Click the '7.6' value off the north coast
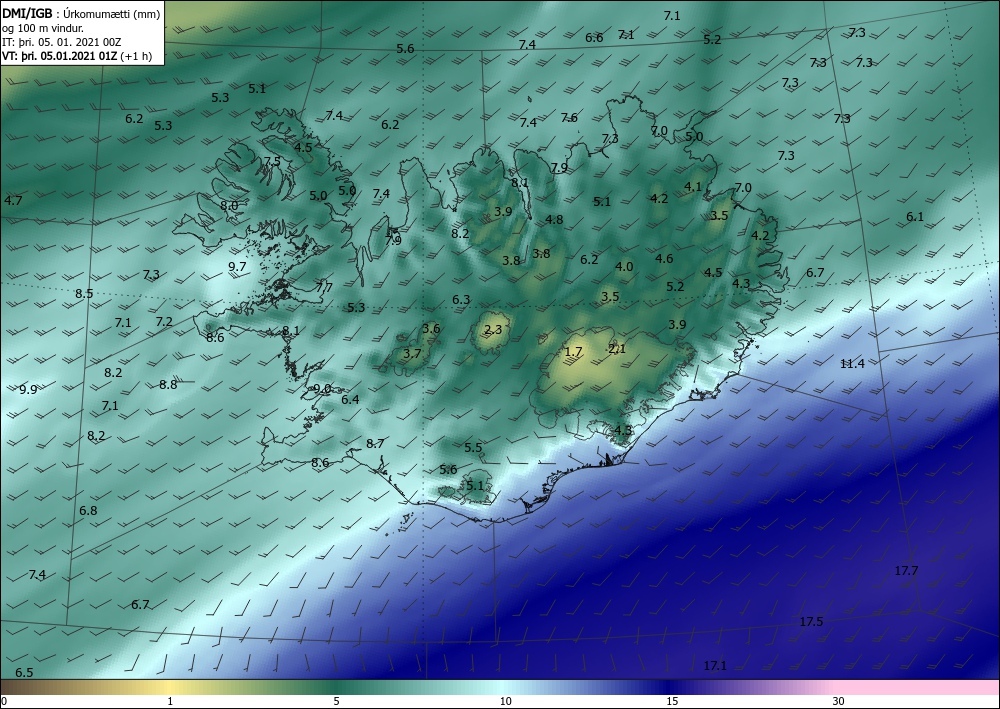Image resolution: width=1000 pixels, height=709 pixels. [x=570, y=117]
